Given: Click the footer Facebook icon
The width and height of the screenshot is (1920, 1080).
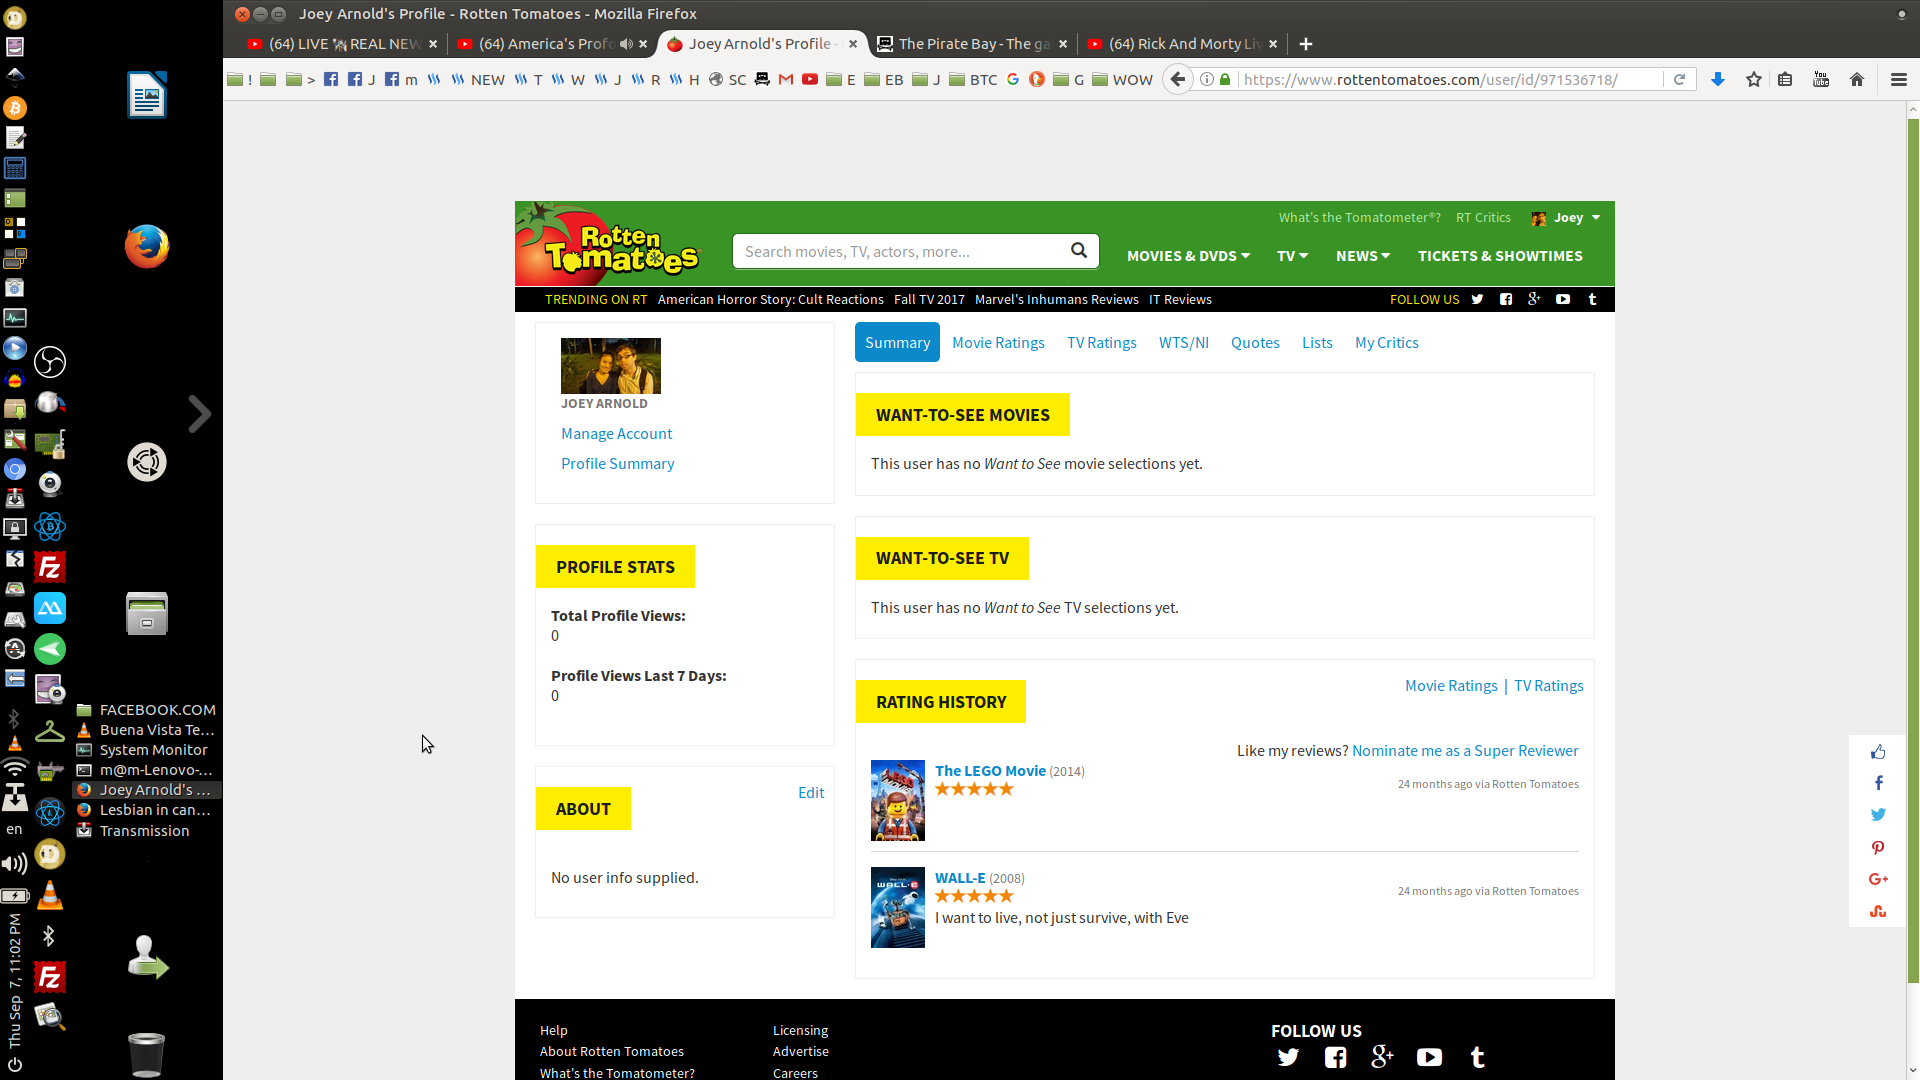Looking at the screenshot, I should point(1335,1057).
